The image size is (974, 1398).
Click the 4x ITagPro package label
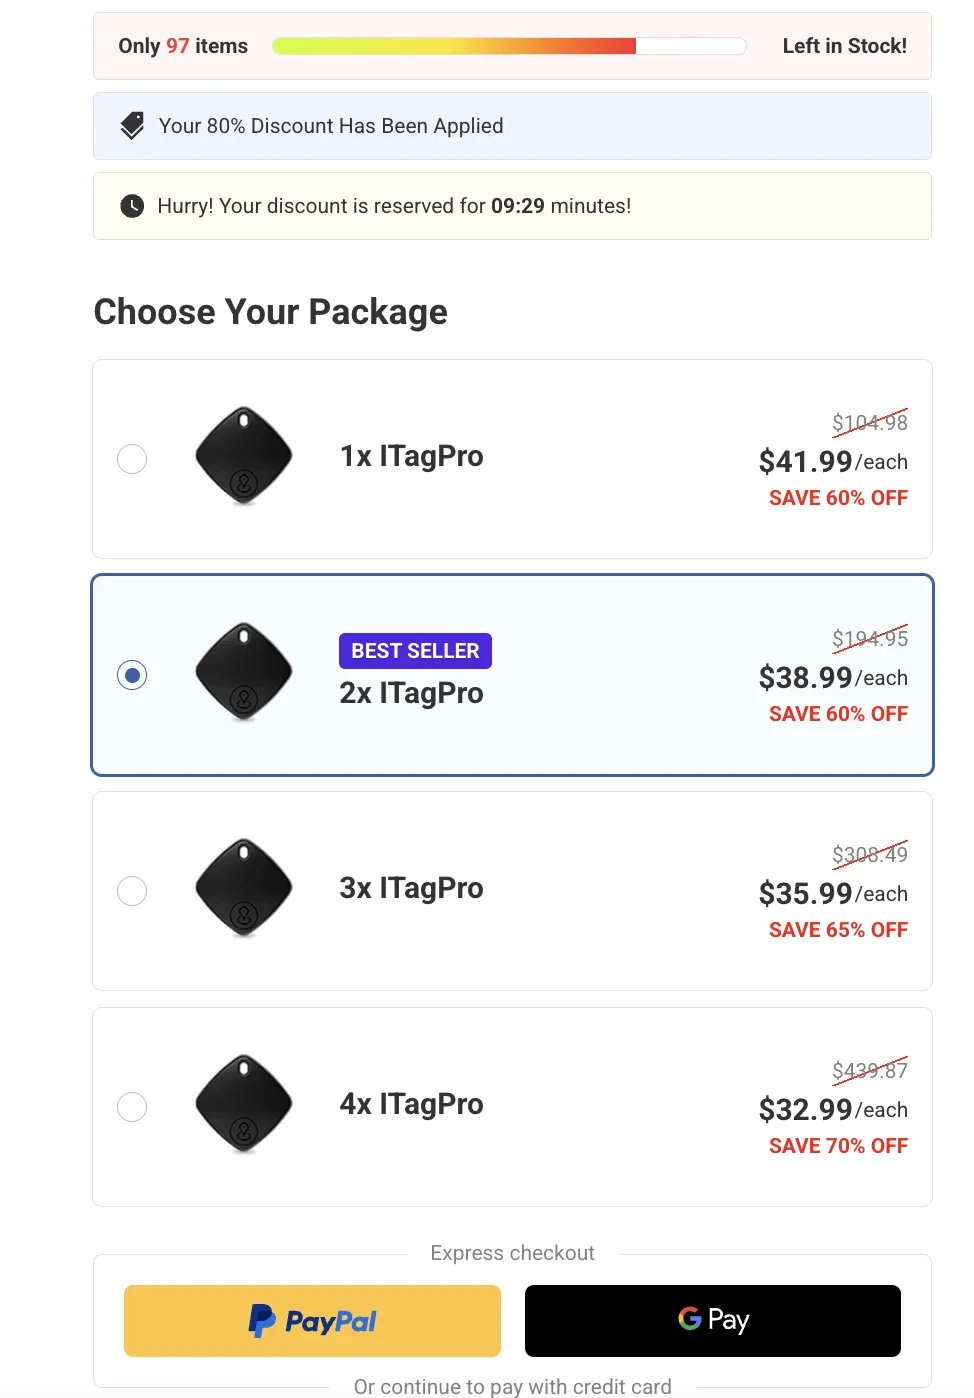411,1104
